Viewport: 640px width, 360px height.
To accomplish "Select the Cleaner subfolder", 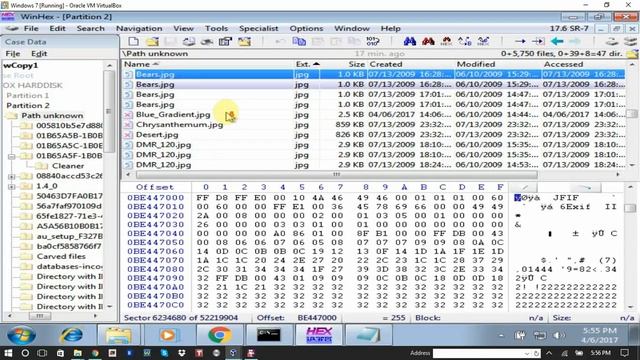I will tap(68, 166).
